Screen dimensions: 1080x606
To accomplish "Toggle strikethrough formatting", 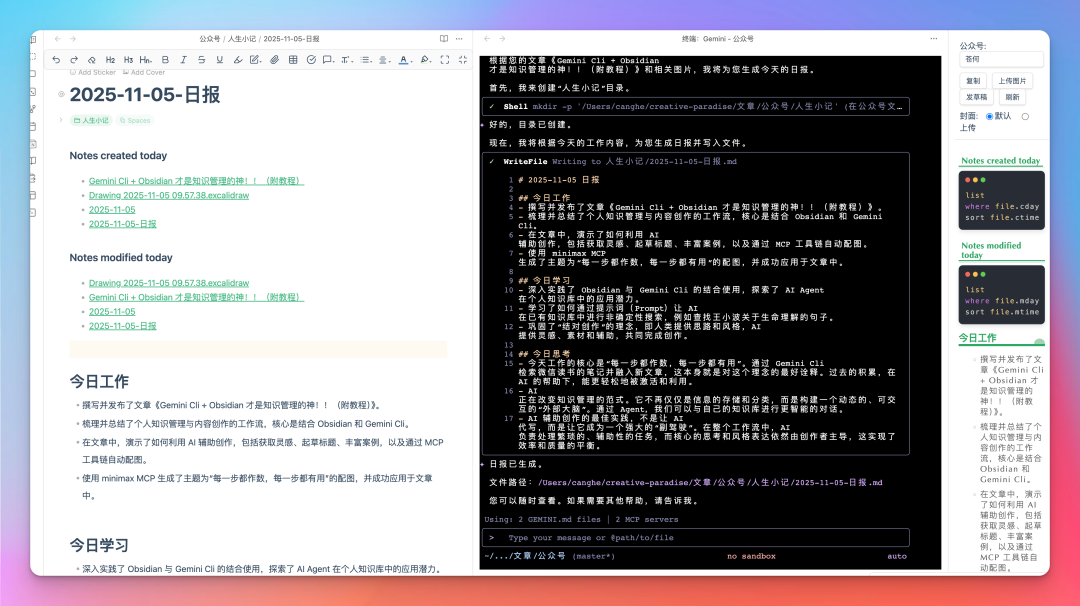I will tap(201, 60).
